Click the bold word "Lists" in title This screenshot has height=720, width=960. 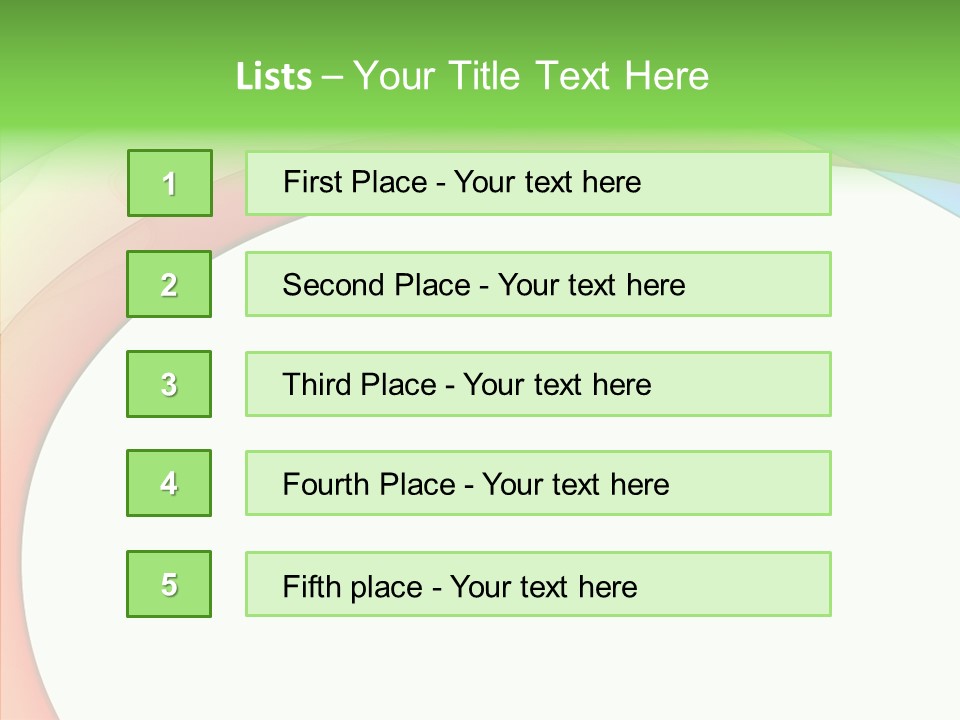tap(274, 76)
